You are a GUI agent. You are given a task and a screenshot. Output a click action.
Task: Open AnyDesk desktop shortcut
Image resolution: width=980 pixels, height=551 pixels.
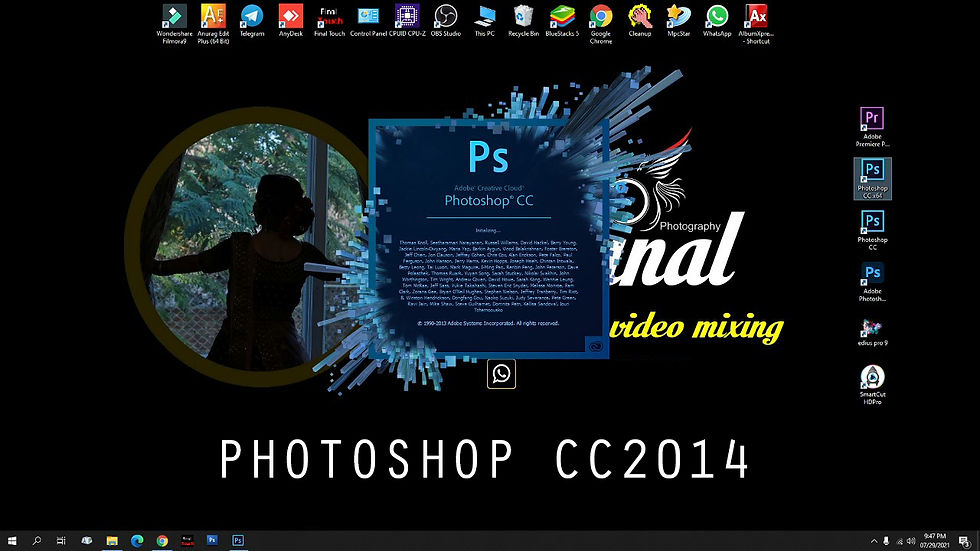pos(291,21)
